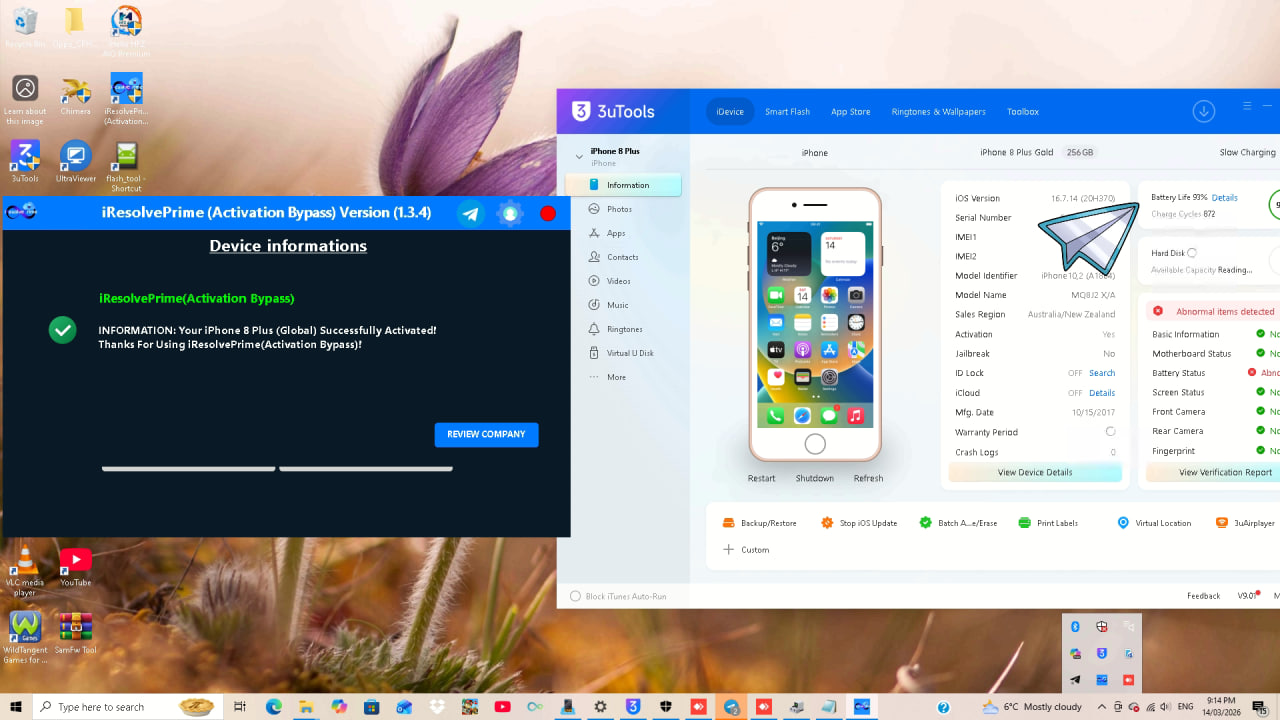
Task: Select the iDevice tab
Action: click(x=730, y=112)
